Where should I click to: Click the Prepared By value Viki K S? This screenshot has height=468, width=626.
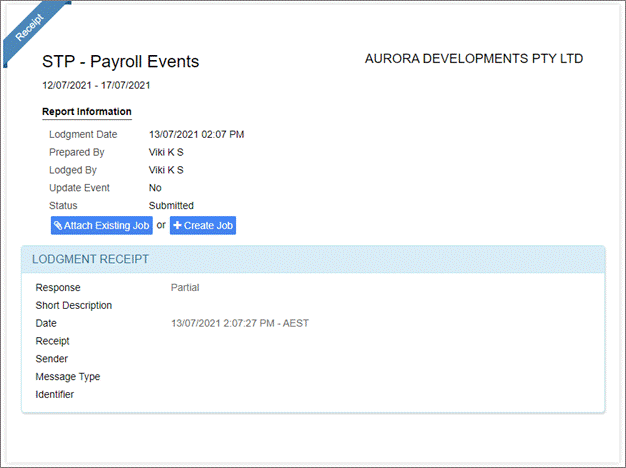166,152
